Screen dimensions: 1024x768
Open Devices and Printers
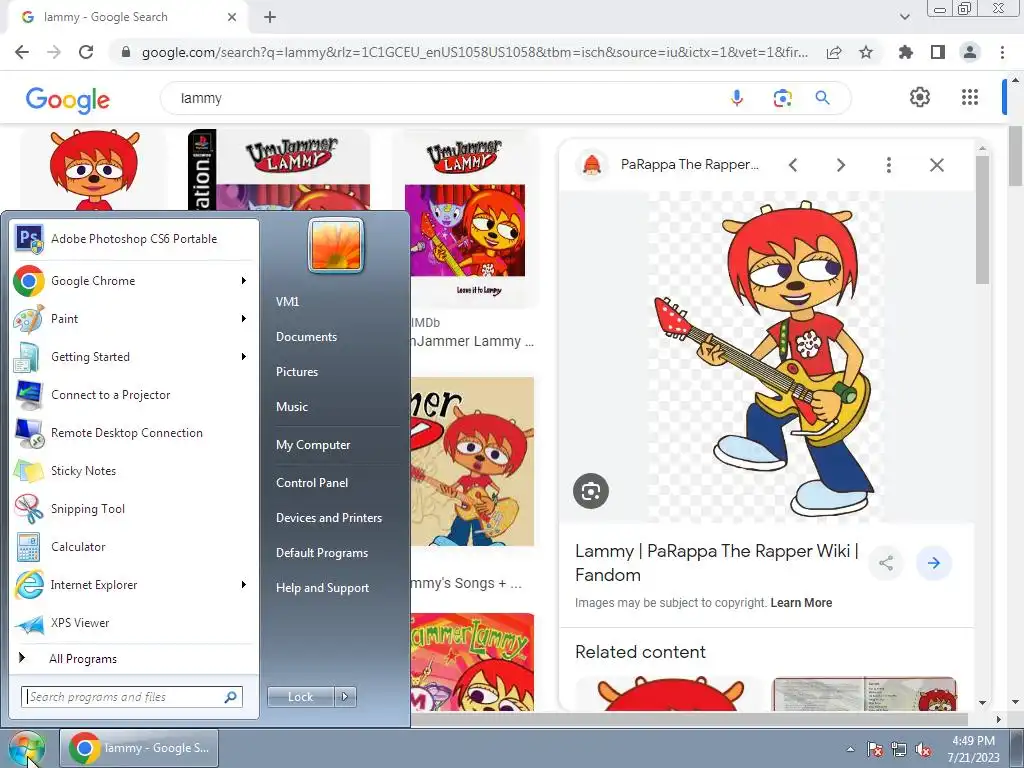tap(328, 518)
